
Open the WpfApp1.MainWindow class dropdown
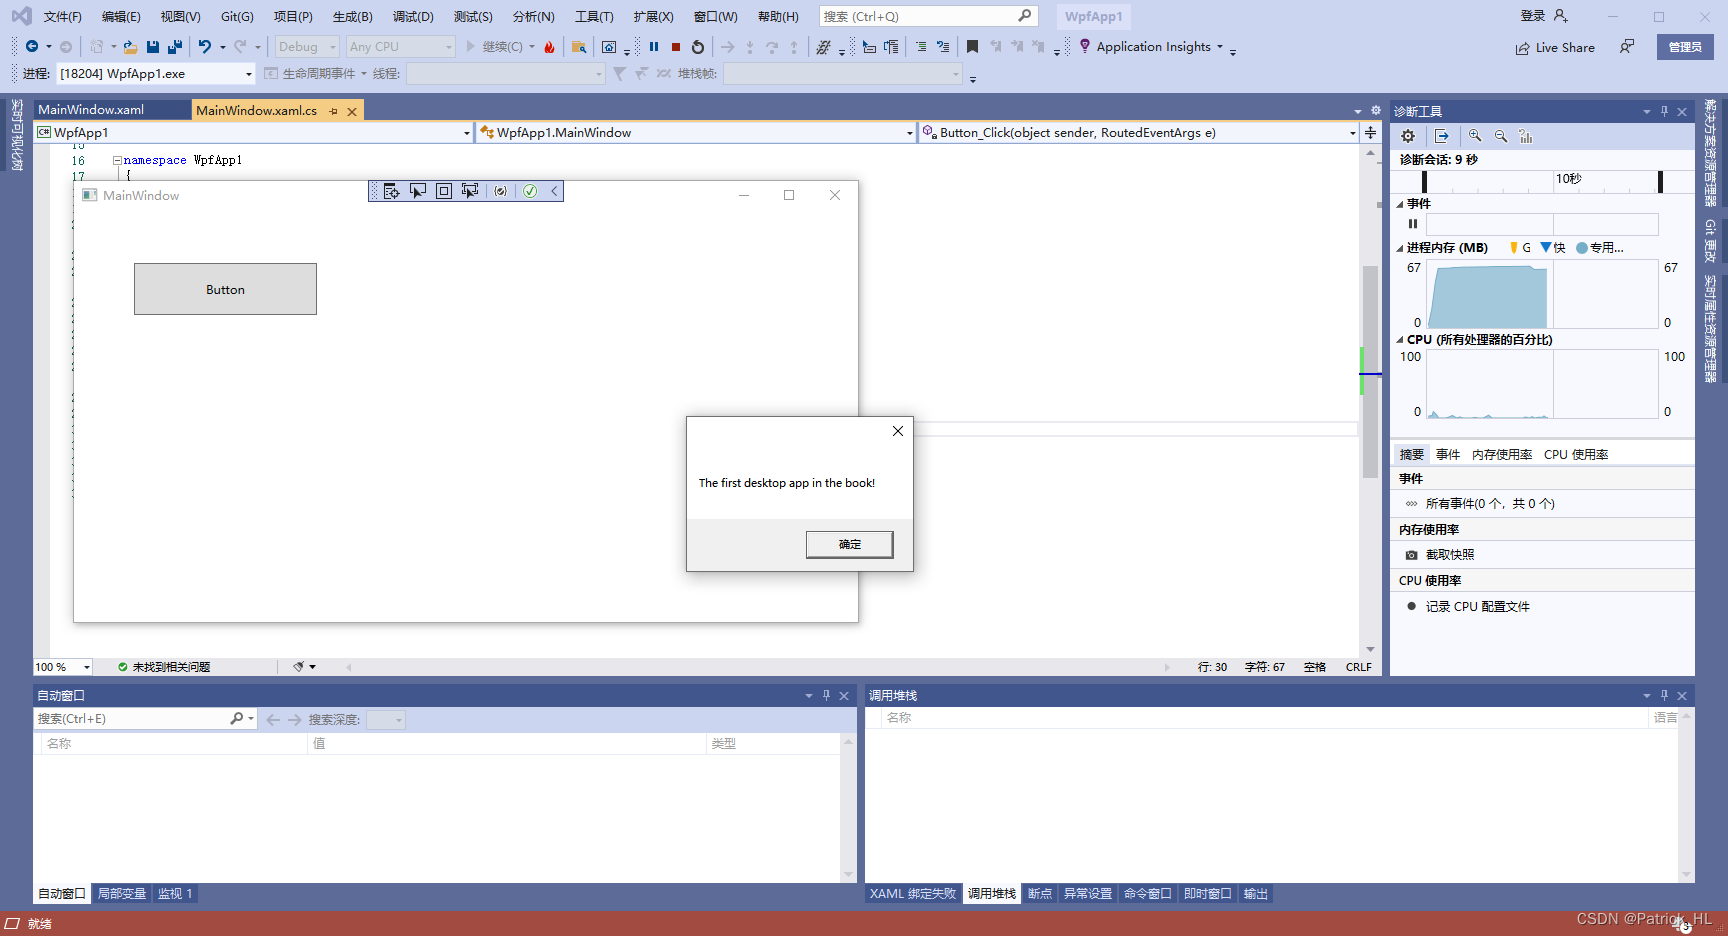tap(696, 132)
